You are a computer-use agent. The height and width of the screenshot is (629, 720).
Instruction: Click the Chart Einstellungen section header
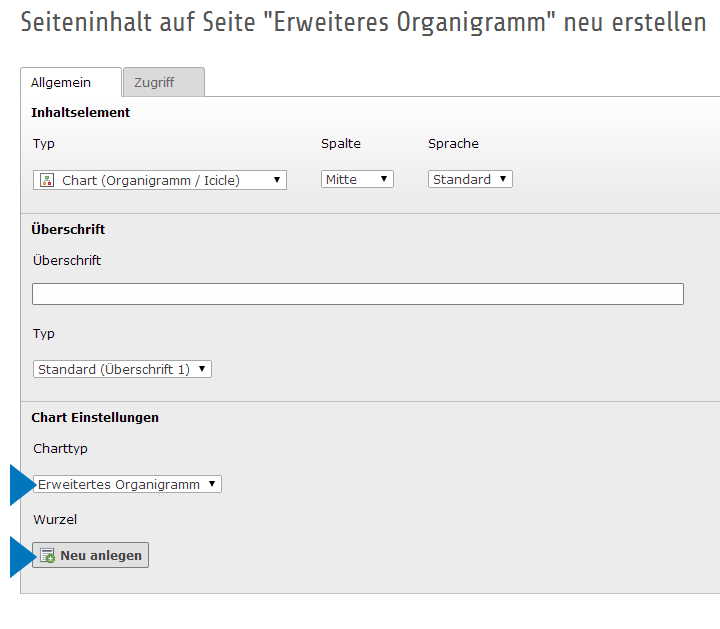(95, 418)
